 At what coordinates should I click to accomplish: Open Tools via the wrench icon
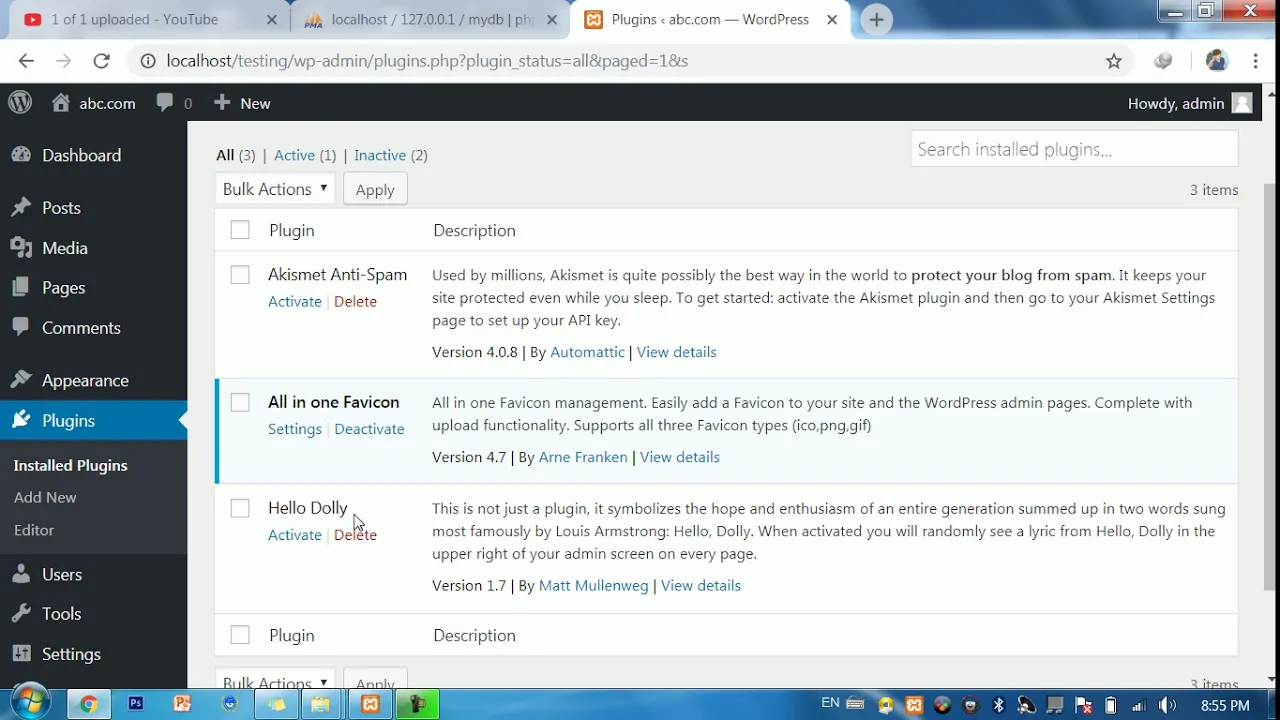(x=21, y=613)
